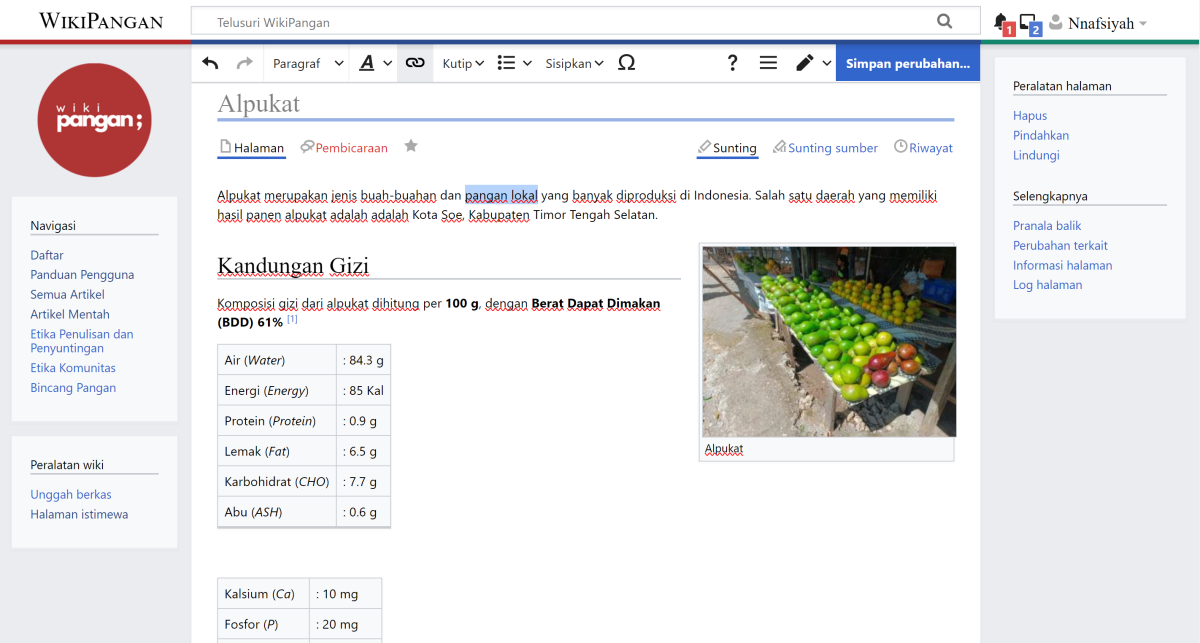Redo the reverted change
The height and width of the screenshot is (643, 1200).
click(x=243, y=62)
